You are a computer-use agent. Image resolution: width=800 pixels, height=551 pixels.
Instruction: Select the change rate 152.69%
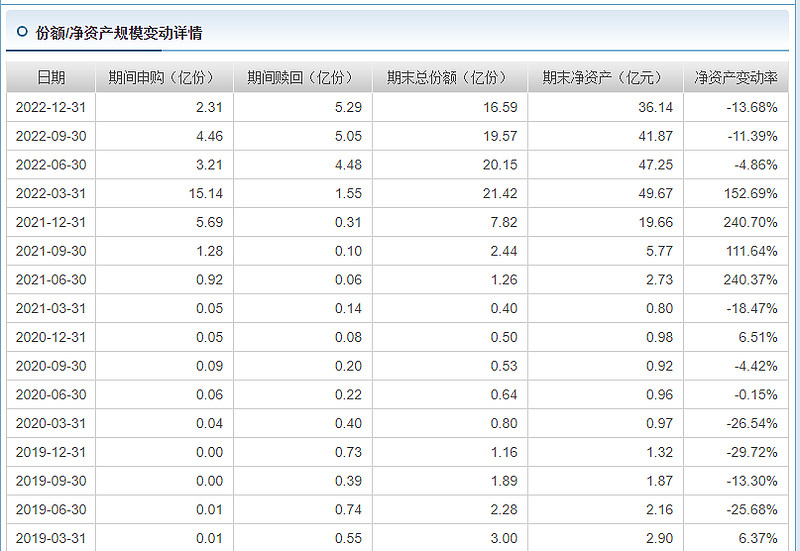[751, 193]
